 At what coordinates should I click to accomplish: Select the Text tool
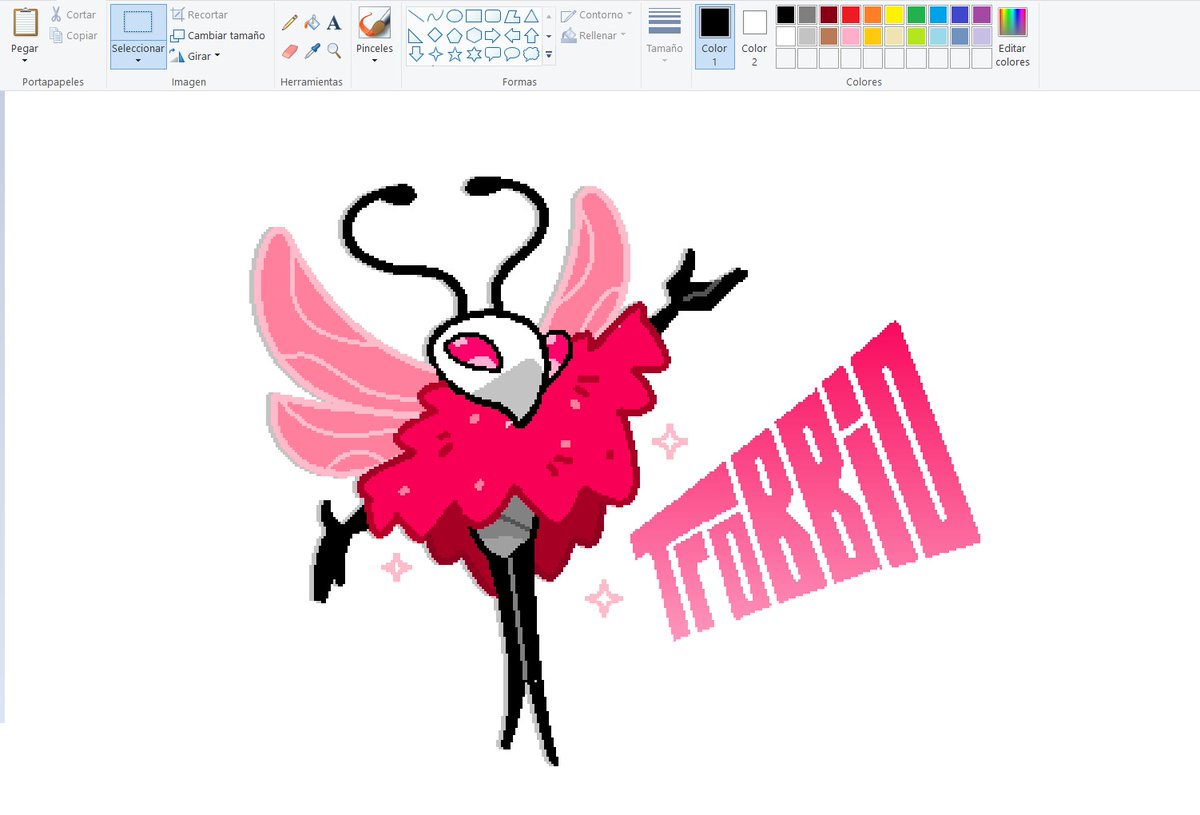(334, 21)
